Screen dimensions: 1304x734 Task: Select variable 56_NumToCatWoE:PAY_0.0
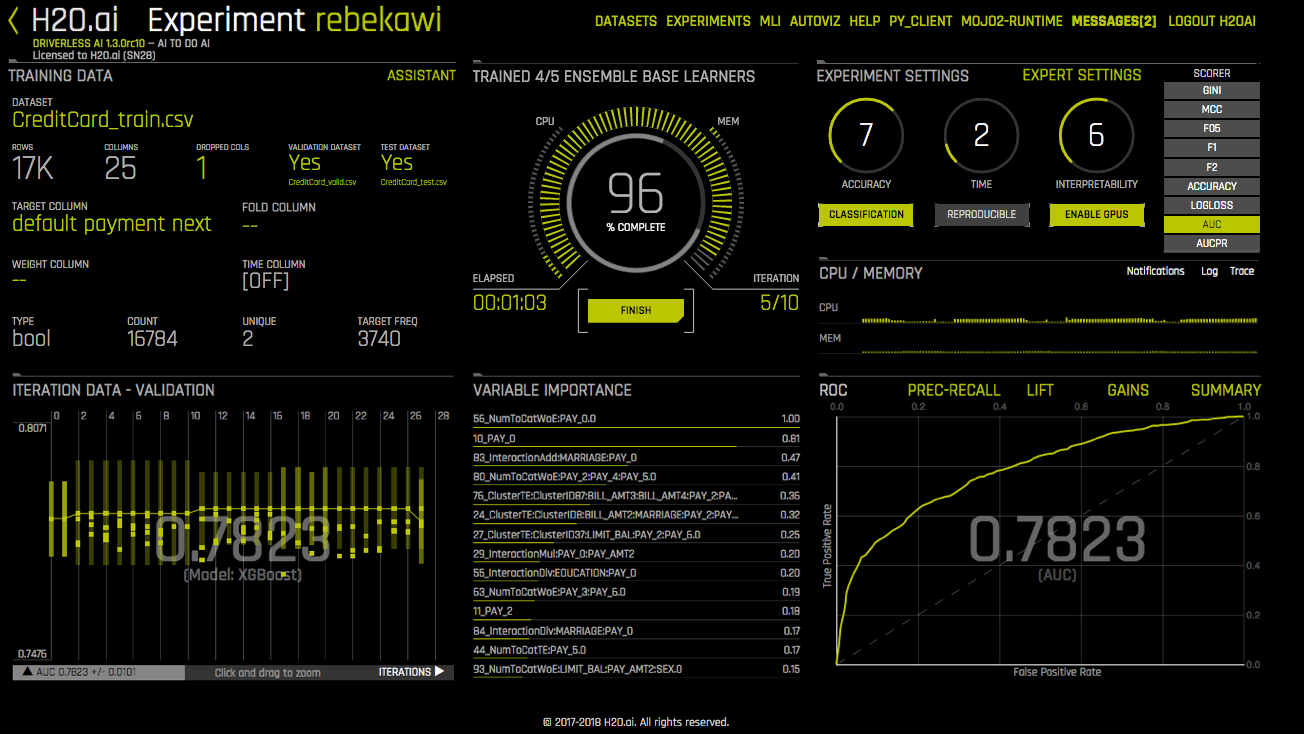click(636, 419)
